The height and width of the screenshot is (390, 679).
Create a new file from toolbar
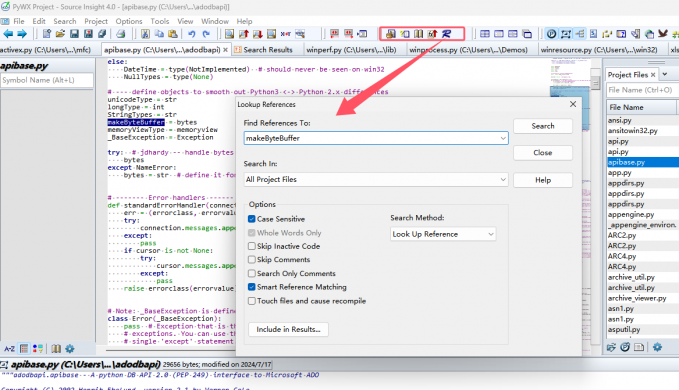point(46,34)
